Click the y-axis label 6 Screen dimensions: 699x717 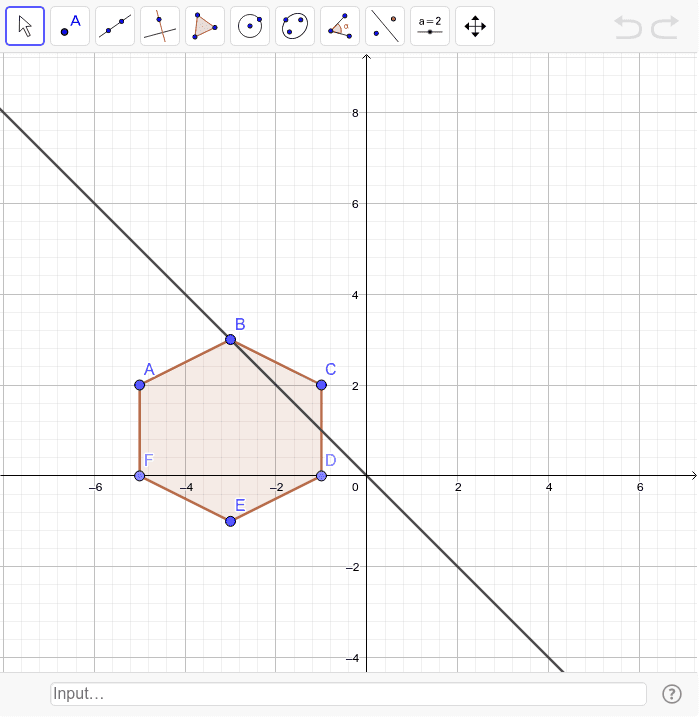(x=355, y=204)
